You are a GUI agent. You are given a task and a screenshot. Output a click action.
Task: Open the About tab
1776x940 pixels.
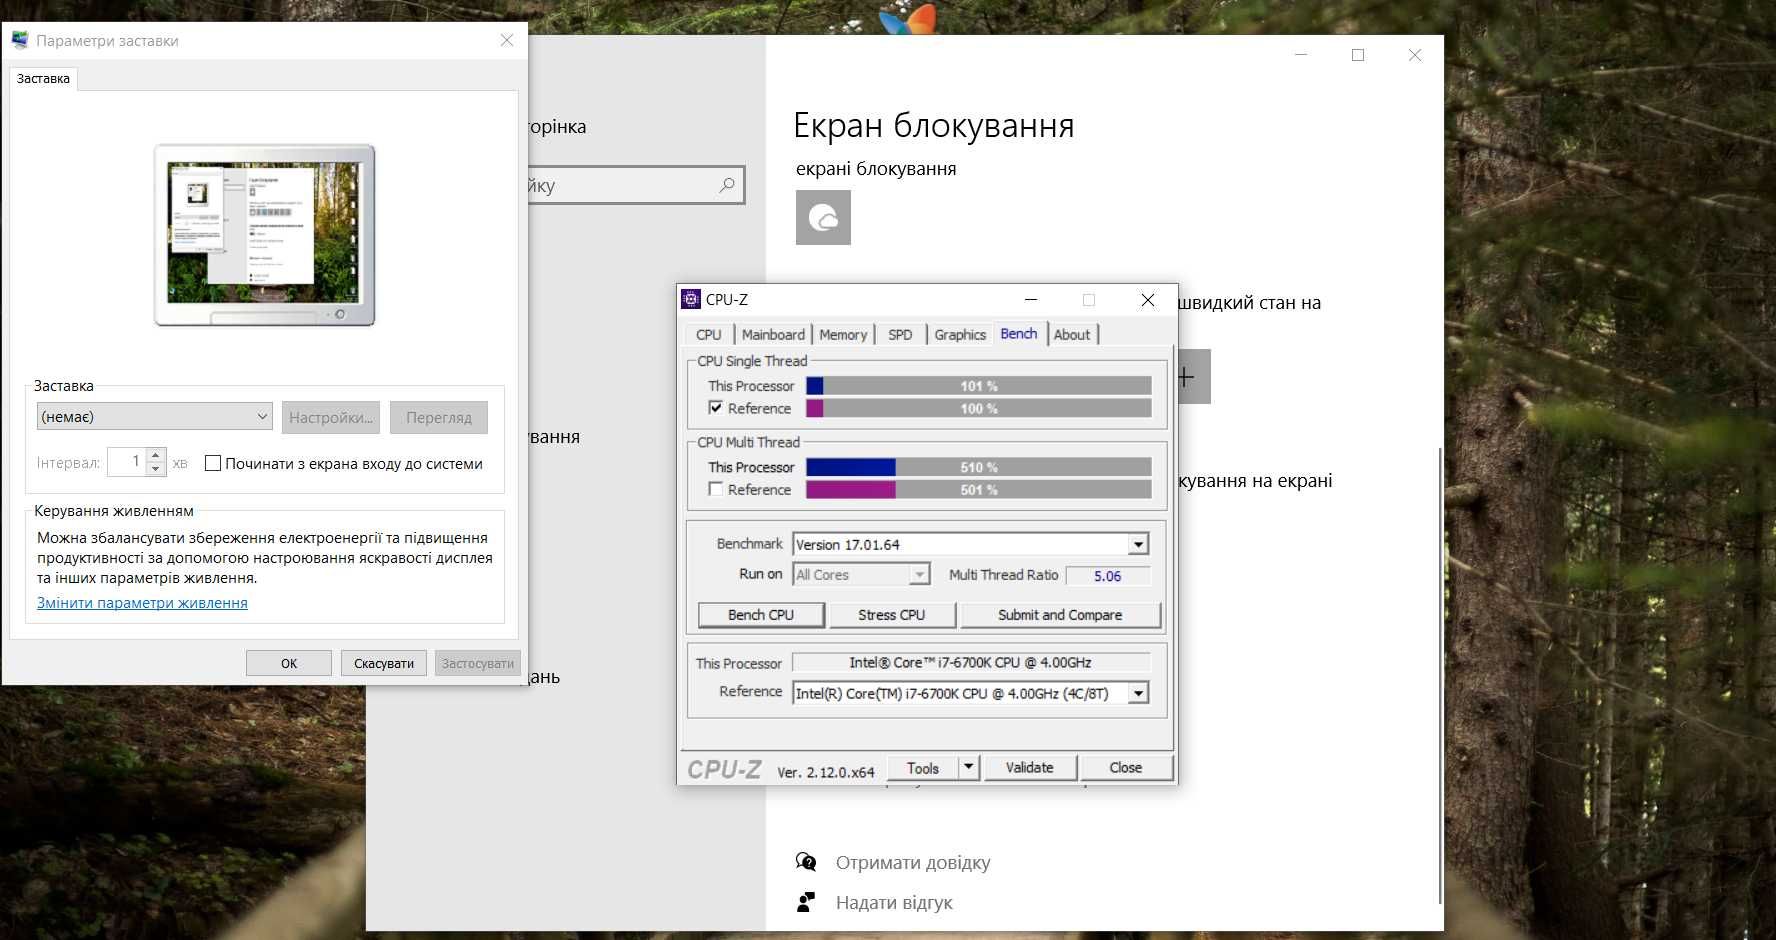(x=1072, y=335)
